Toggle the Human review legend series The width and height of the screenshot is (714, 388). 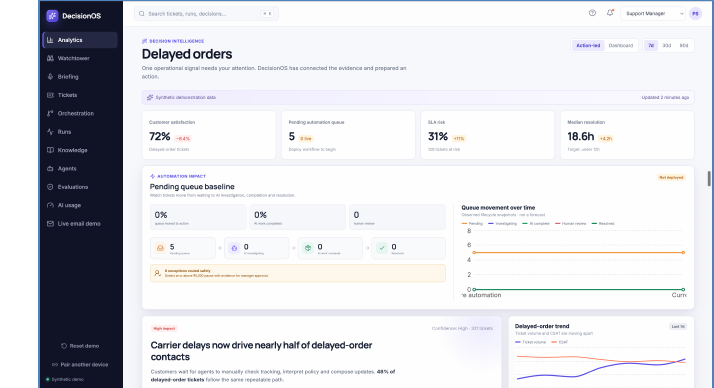point(571,224)
